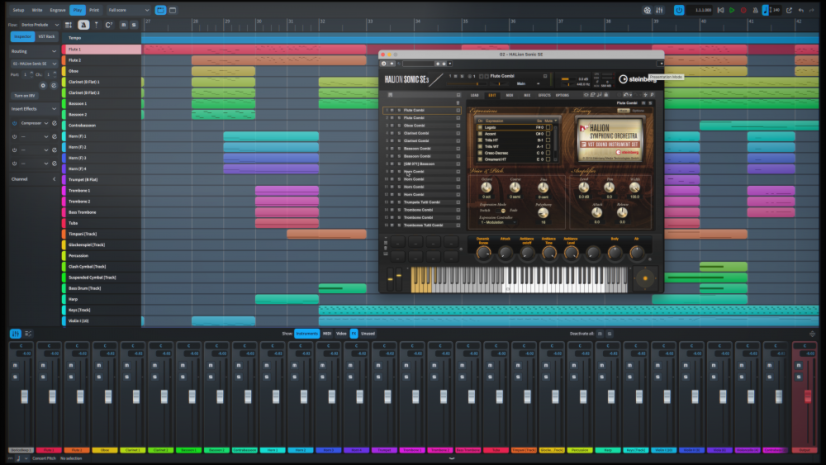This screenshot has height=465, width=826.
Task: Click the green Play transport button
Action: click(x=732, y=10)
